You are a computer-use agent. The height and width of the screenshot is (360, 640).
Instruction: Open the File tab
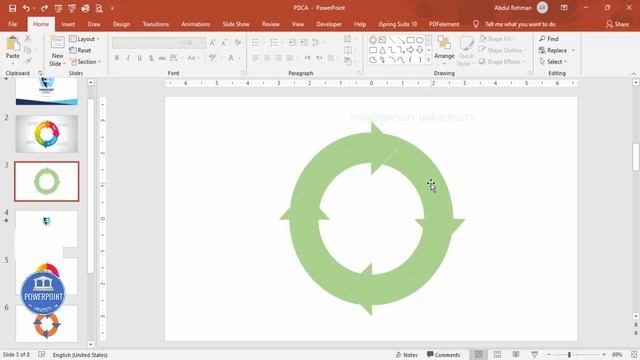click(x=13, y=24)
